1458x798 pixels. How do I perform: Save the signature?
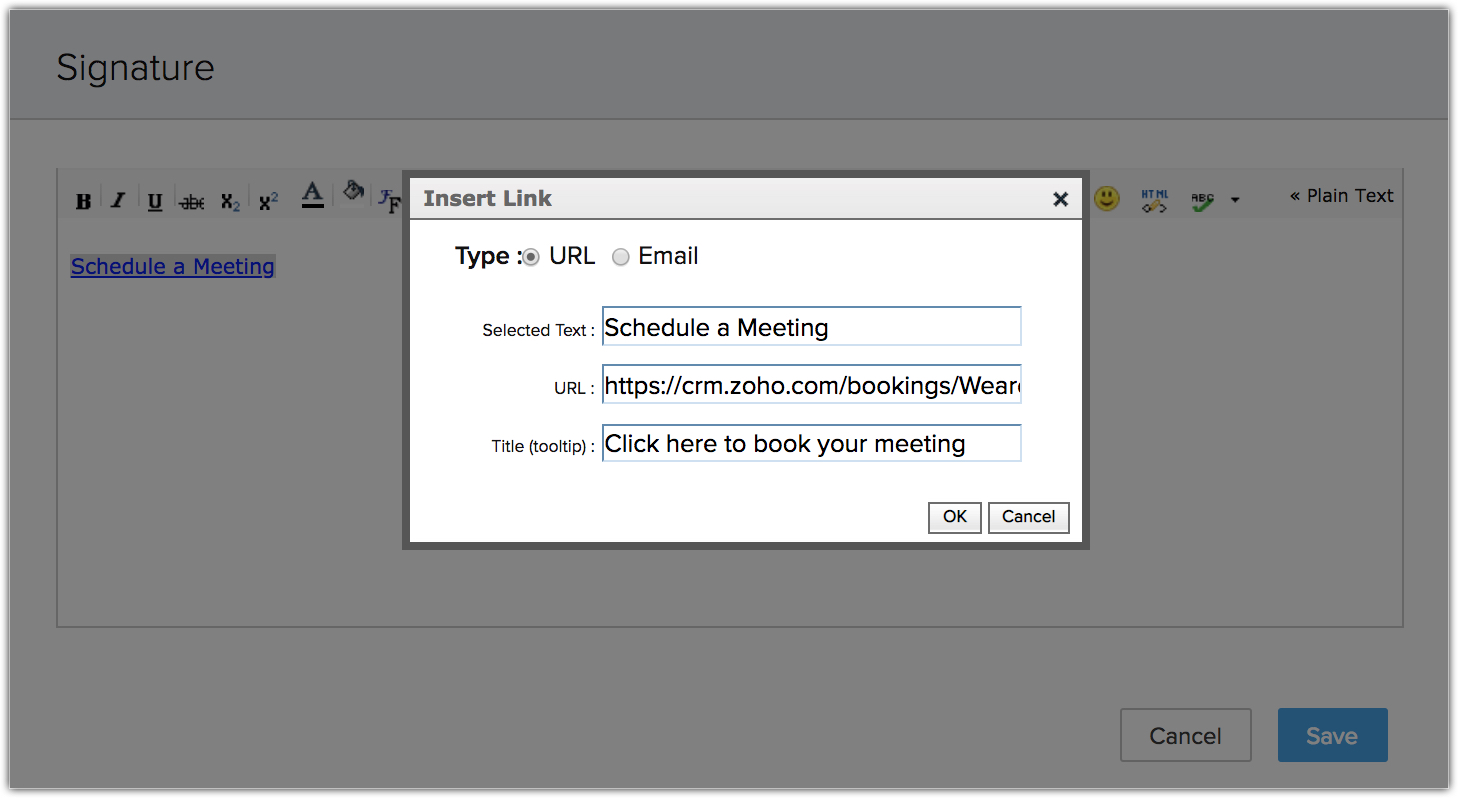(1332, 736)
